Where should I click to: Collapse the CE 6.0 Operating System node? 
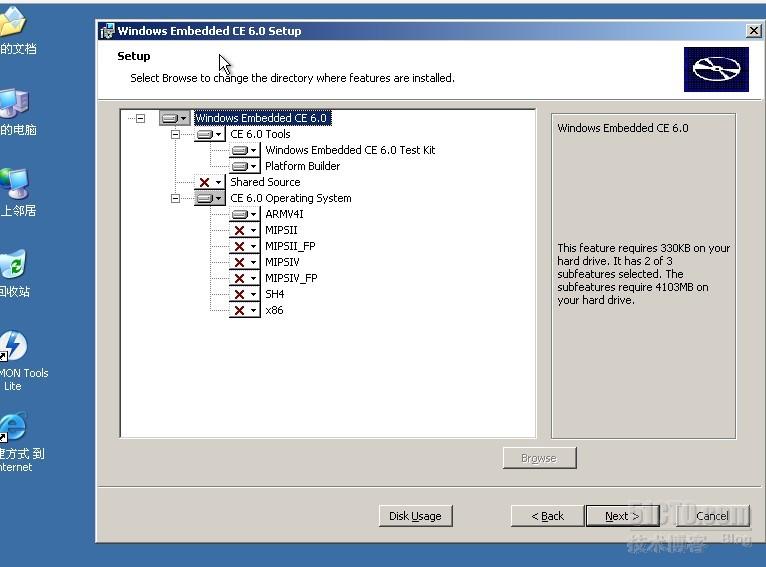pyautogui.click(x=175, y=198)
